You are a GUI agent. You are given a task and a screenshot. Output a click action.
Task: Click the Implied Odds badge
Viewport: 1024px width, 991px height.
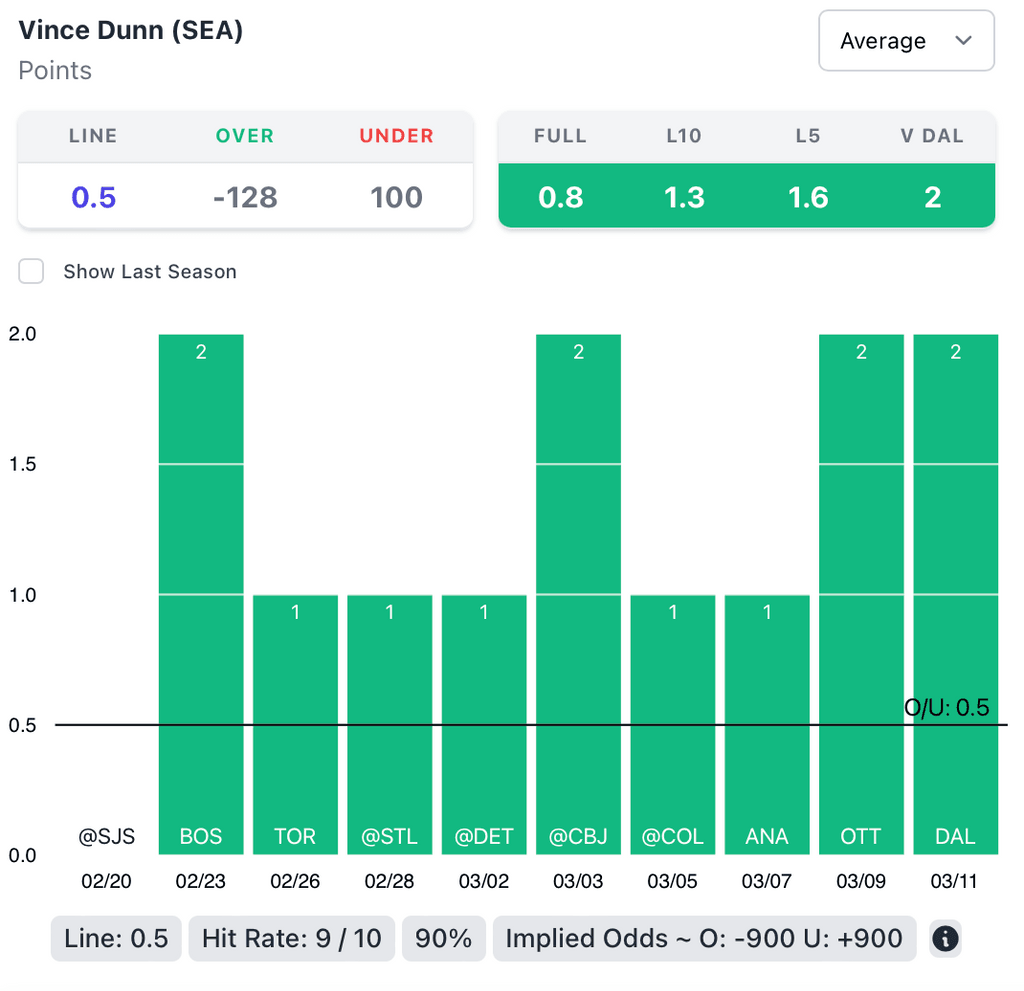(x=704, y=939)
